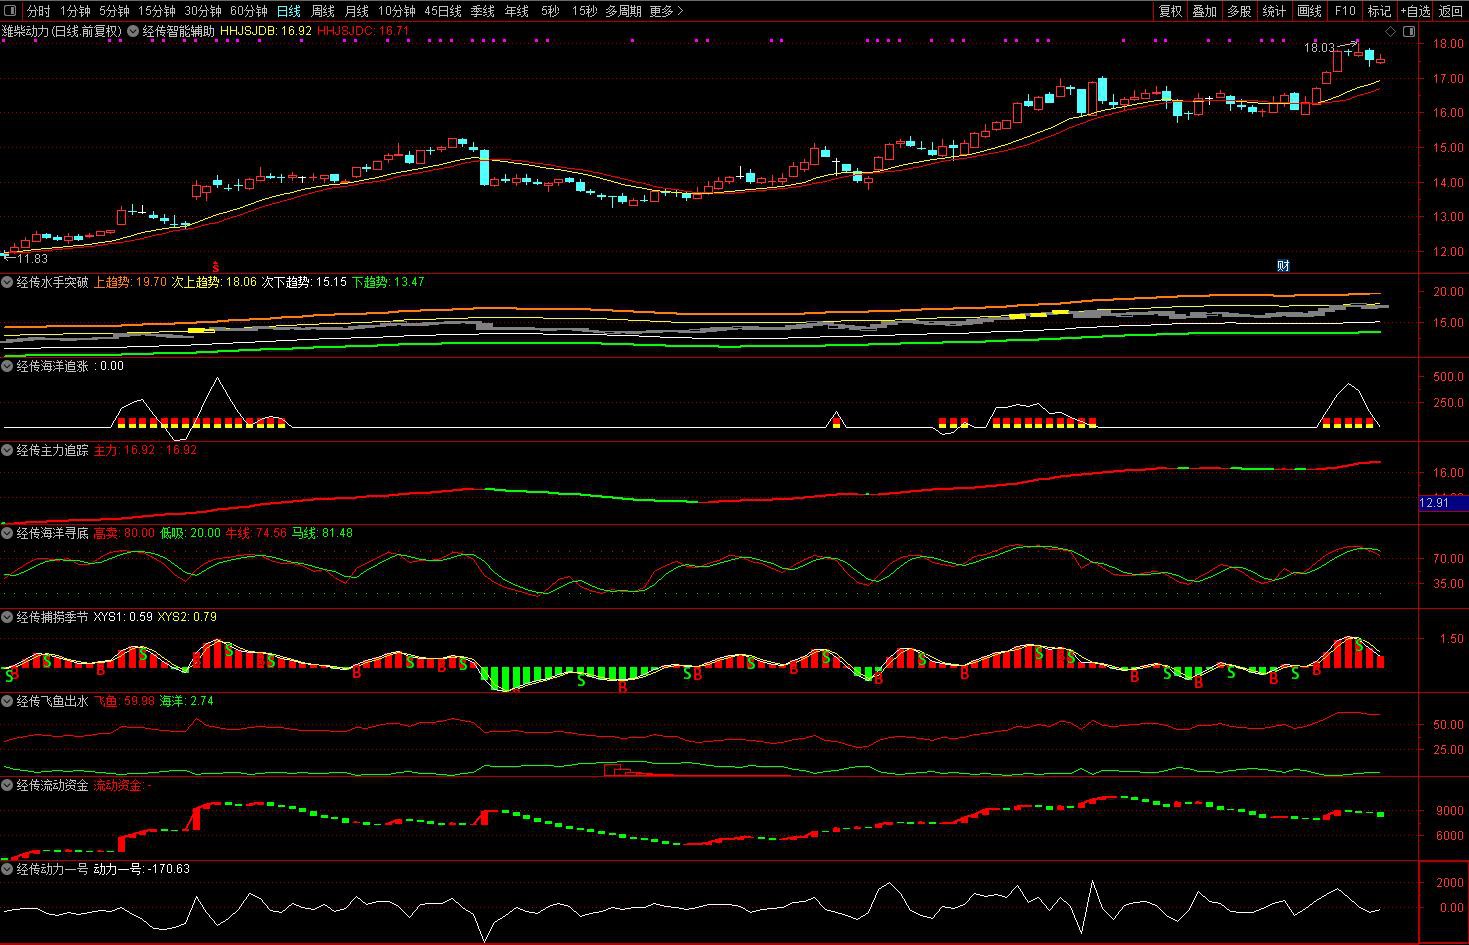
Task: Click the HHJSJDC: 16.71 value
Action: pyautogui.click(x=364, y=31)
